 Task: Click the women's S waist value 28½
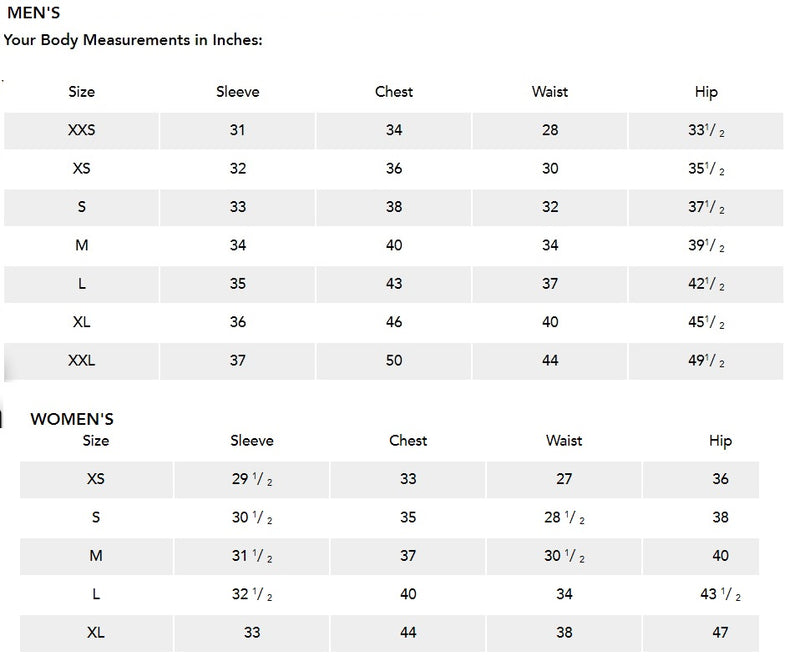[x=564, y=517]
